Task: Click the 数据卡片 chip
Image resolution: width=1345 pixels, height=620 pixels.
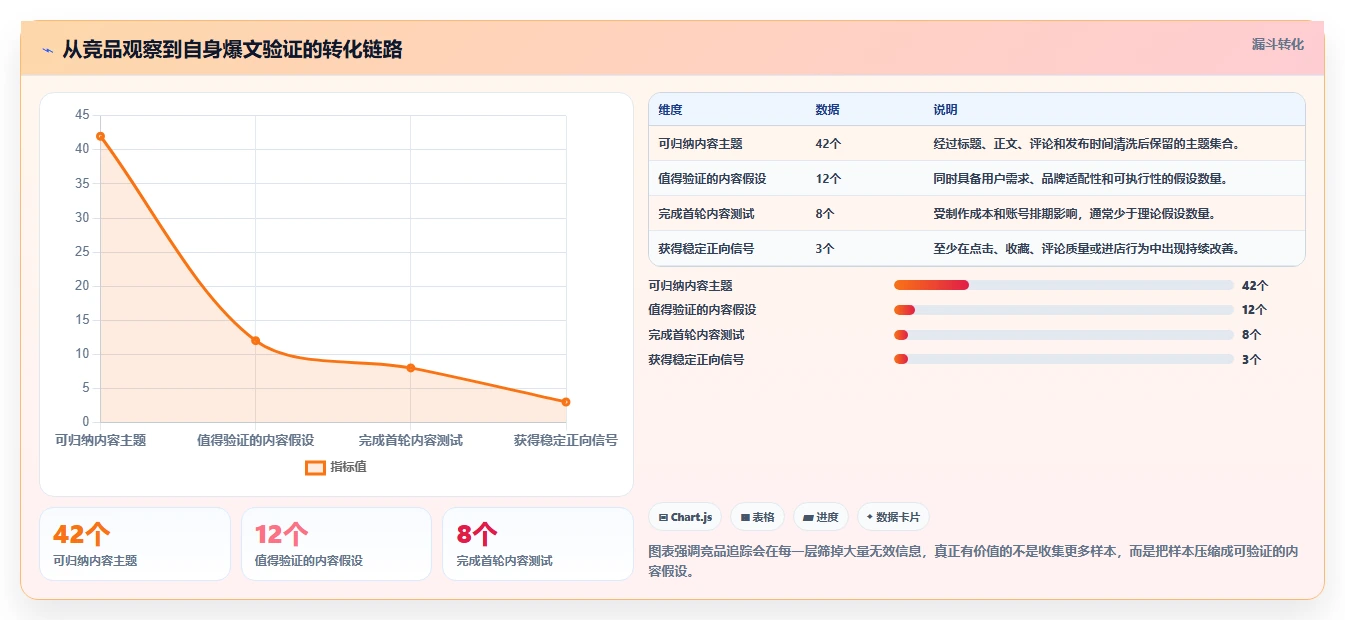Action: [x=893, y=517]
